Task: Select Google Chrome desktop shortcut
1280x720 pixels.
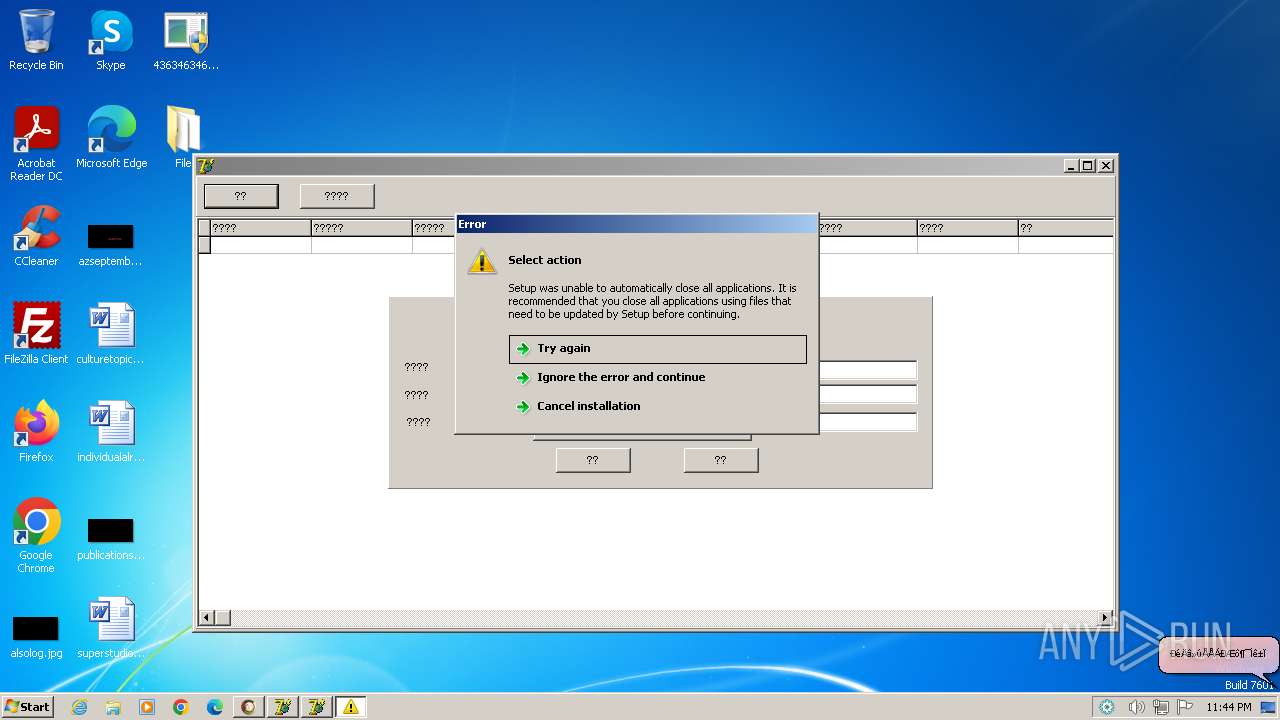Action: [x=36, y=536]
